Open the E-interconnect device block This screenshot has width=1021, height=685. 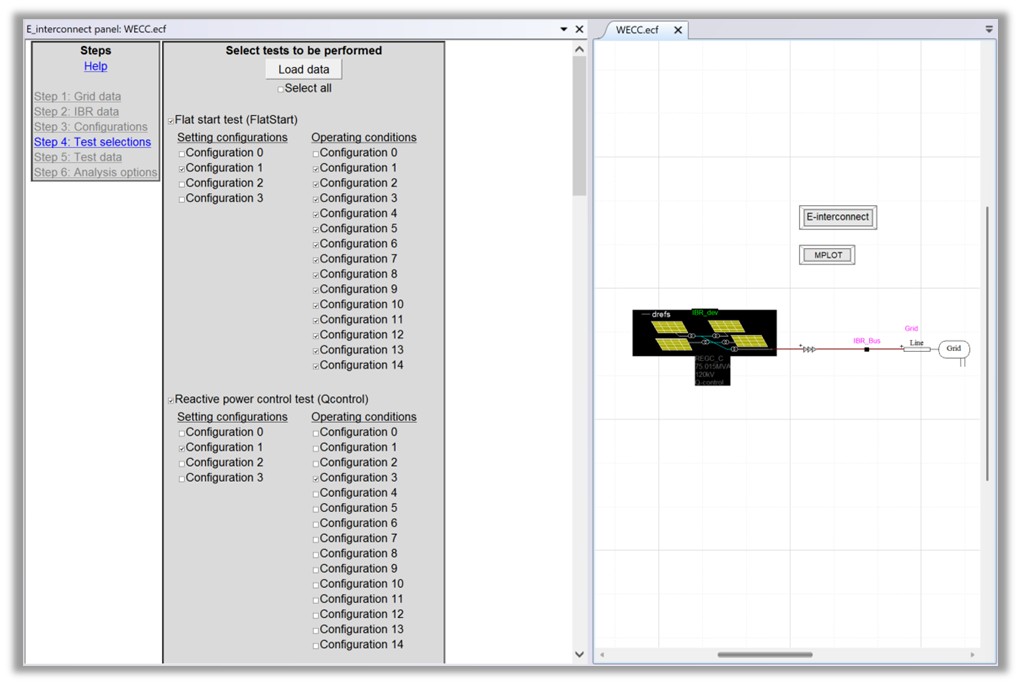(839, 217)
